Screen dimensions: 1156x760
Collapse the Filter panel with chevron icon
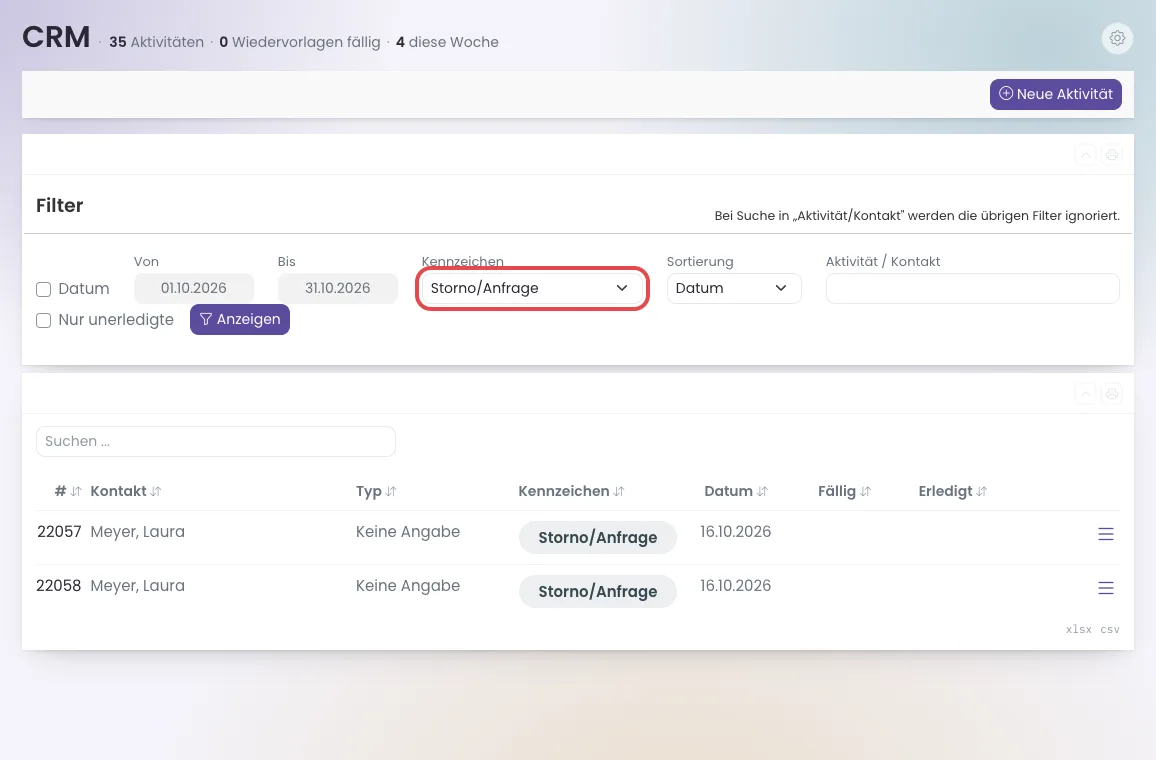1085,155
